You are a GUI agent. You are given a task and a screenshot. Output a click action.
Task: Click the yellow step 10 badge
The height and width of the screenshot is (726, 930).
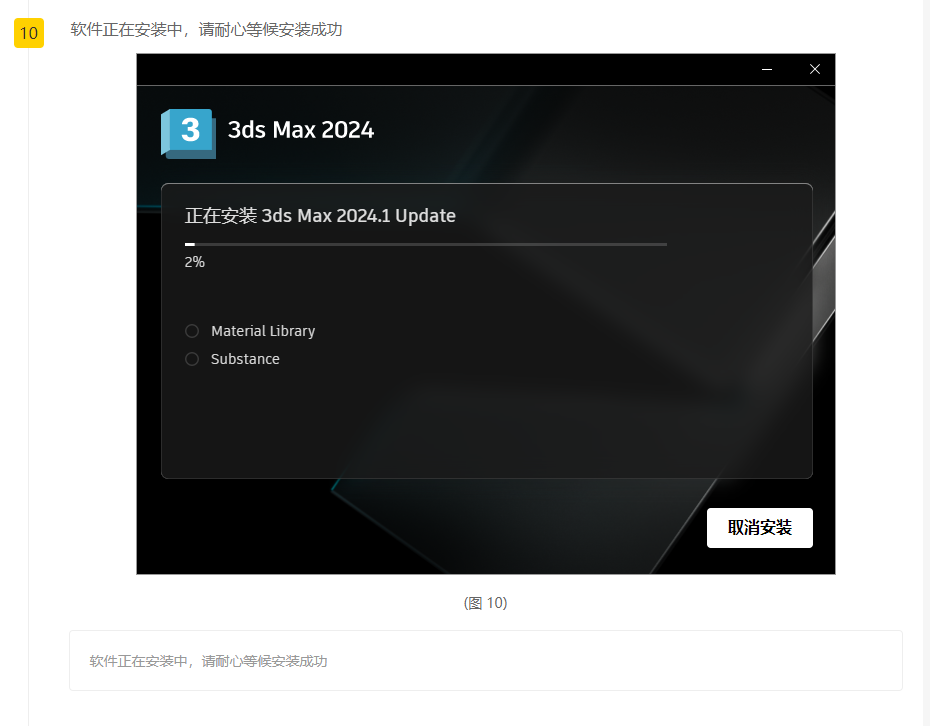click(x=28, y=33)
